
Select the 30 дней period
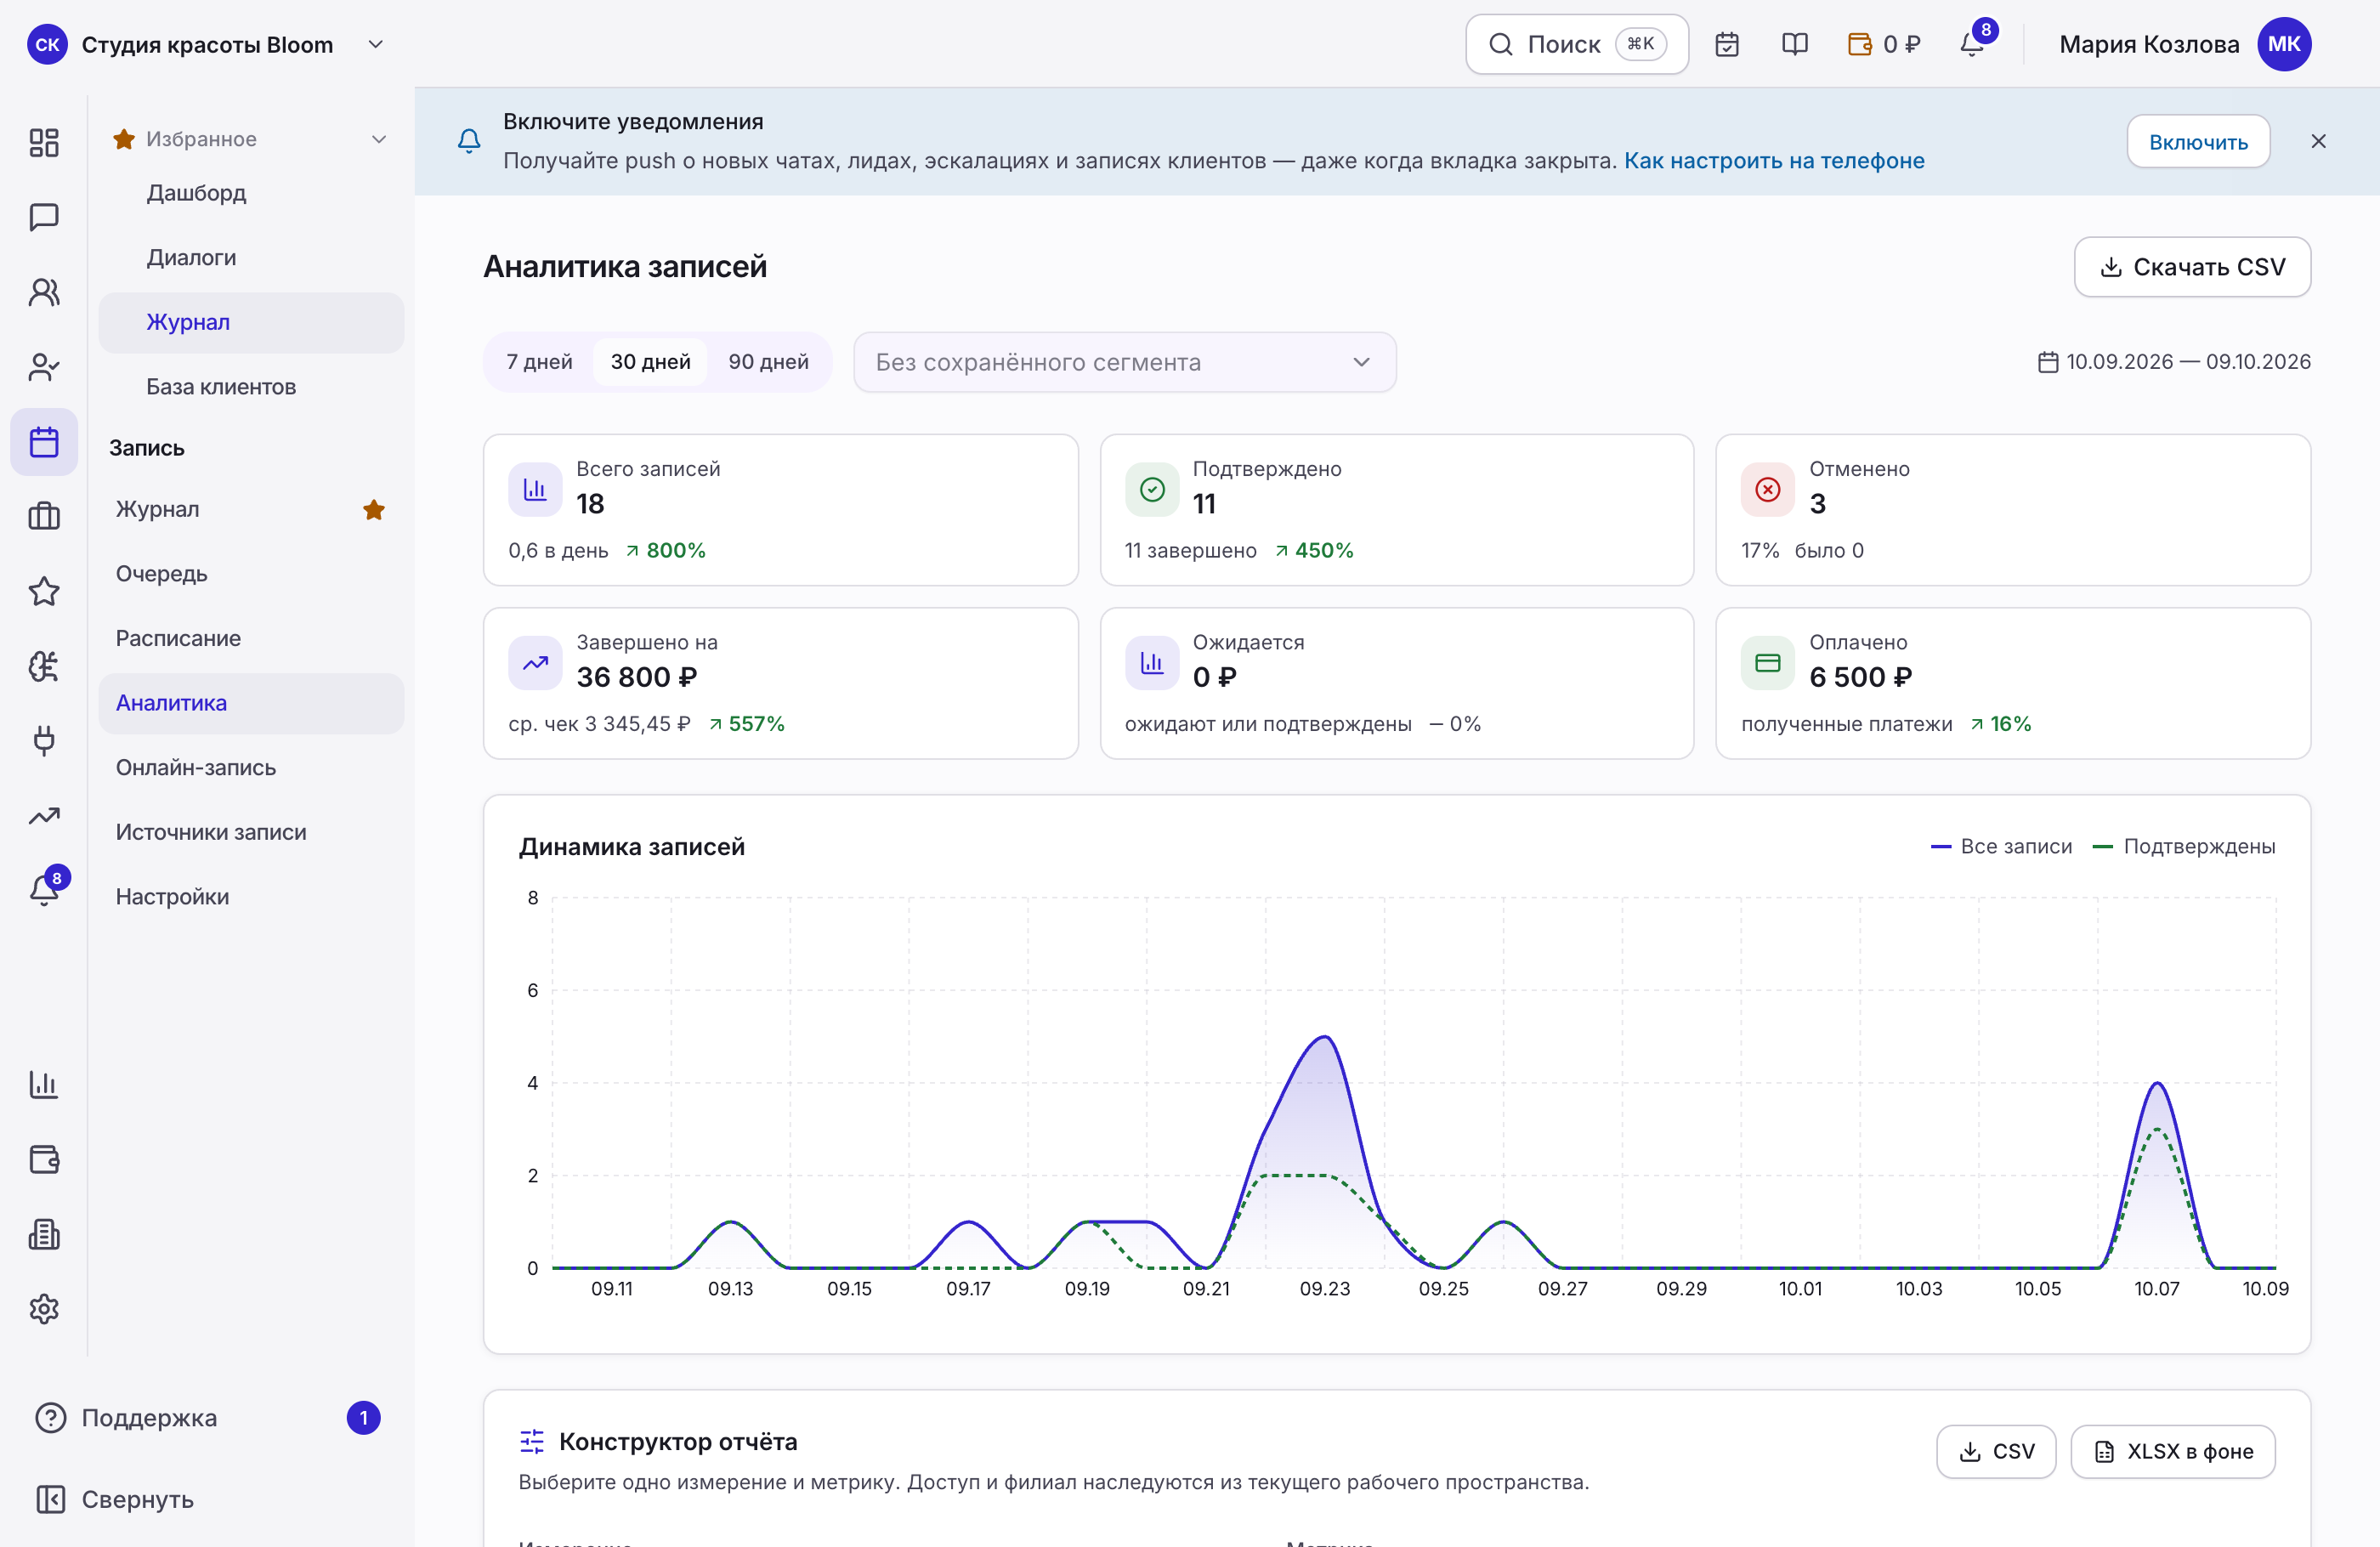click(651, 362)
